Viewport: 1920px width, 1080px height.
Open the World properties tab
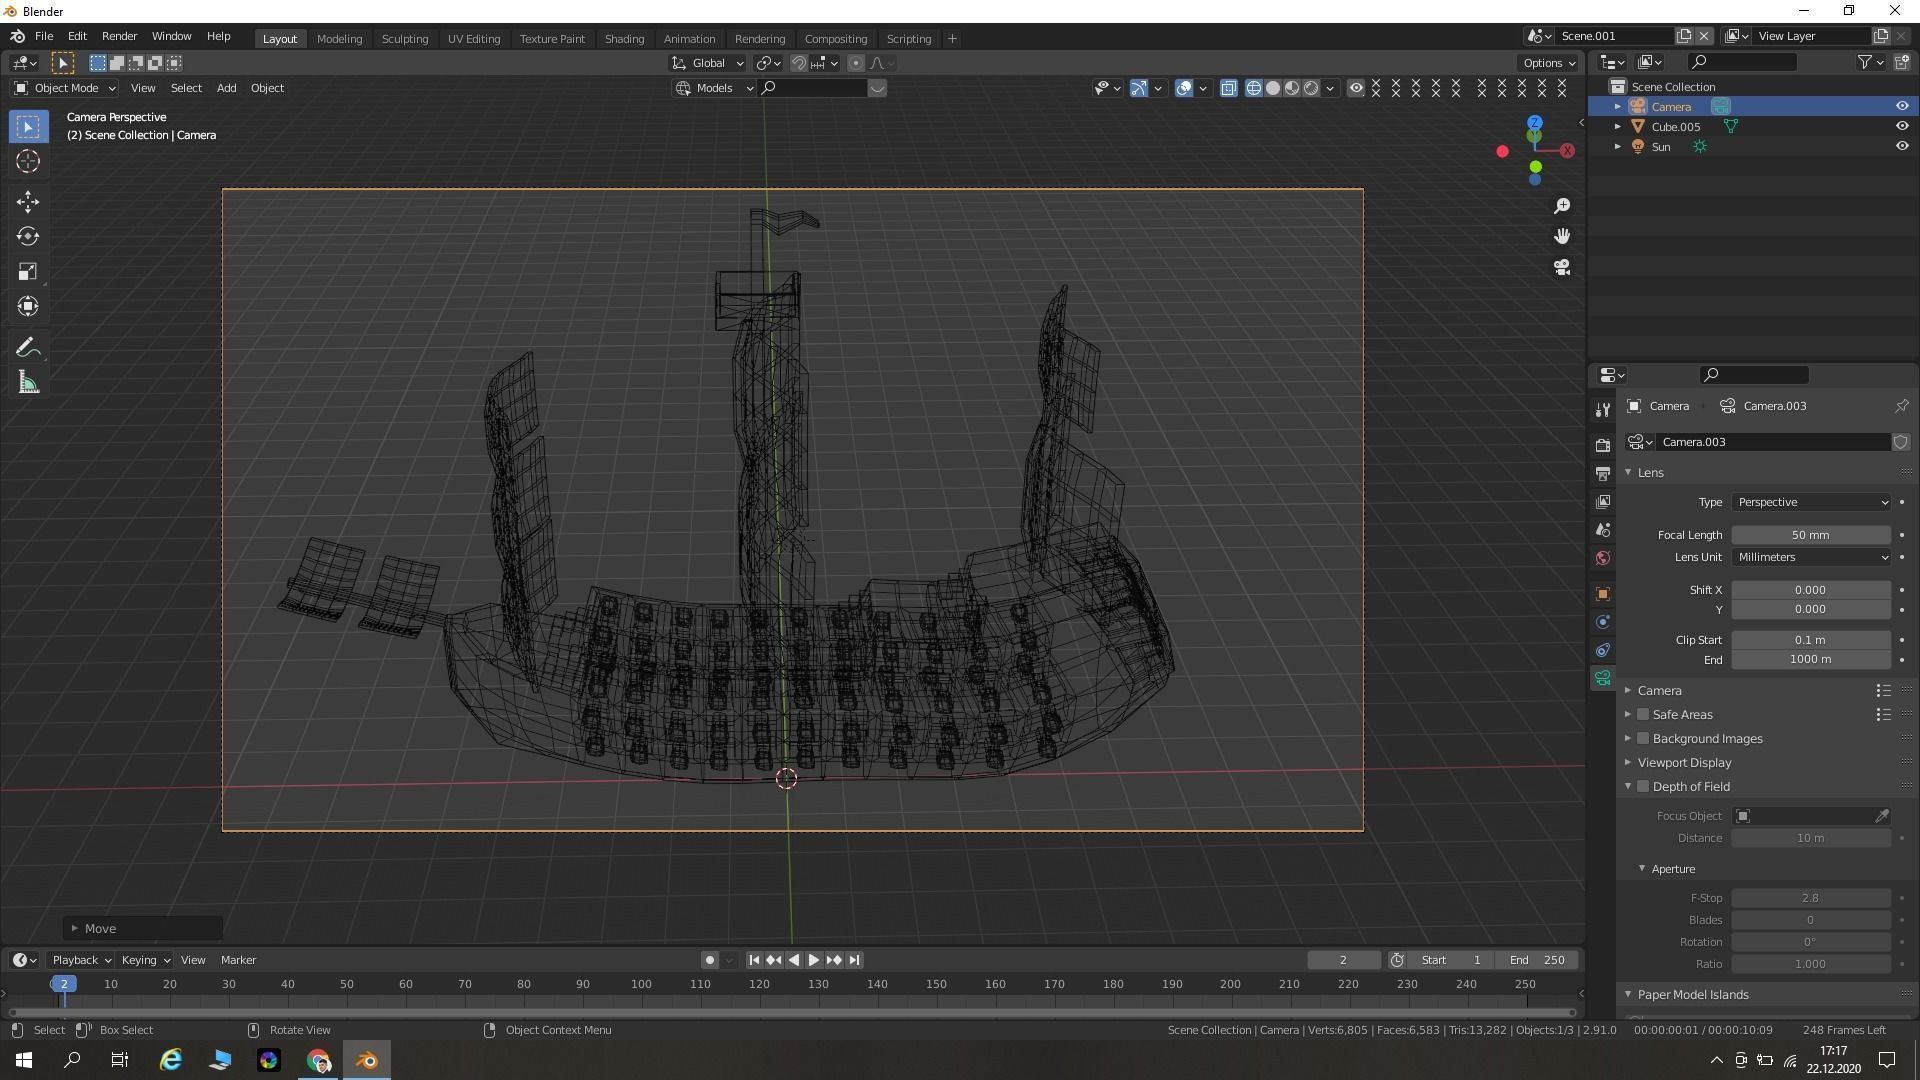(1603, 558)
